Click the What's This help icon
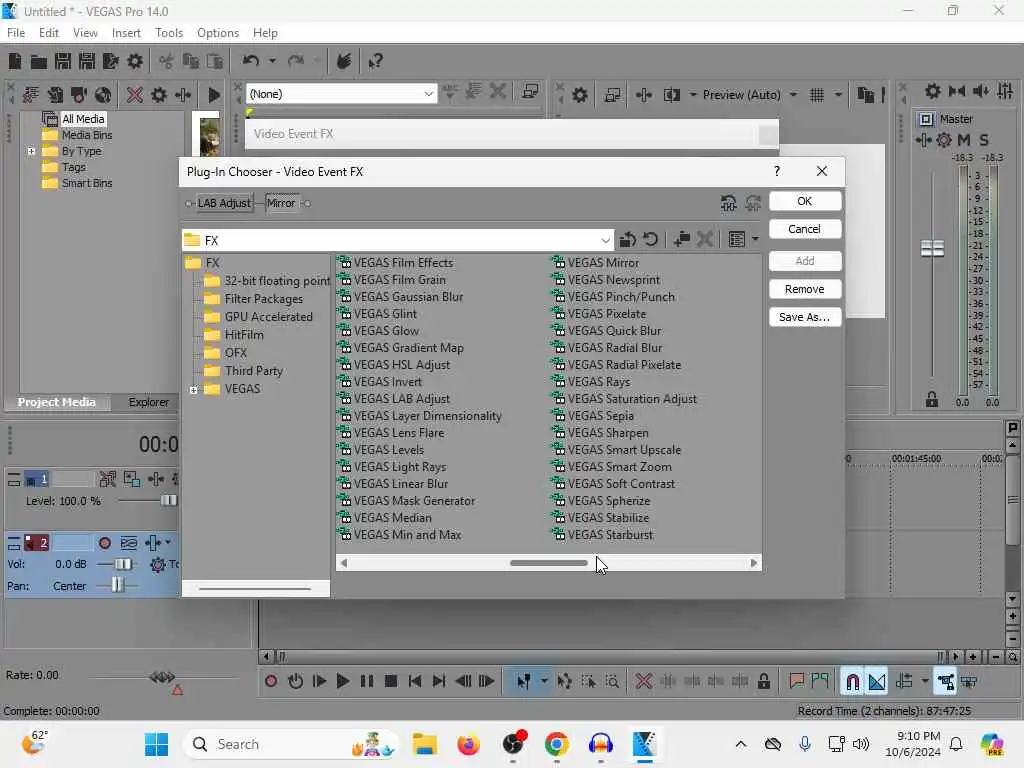The width and height of the screenshot is (1024, 768). tap(375, 61)
